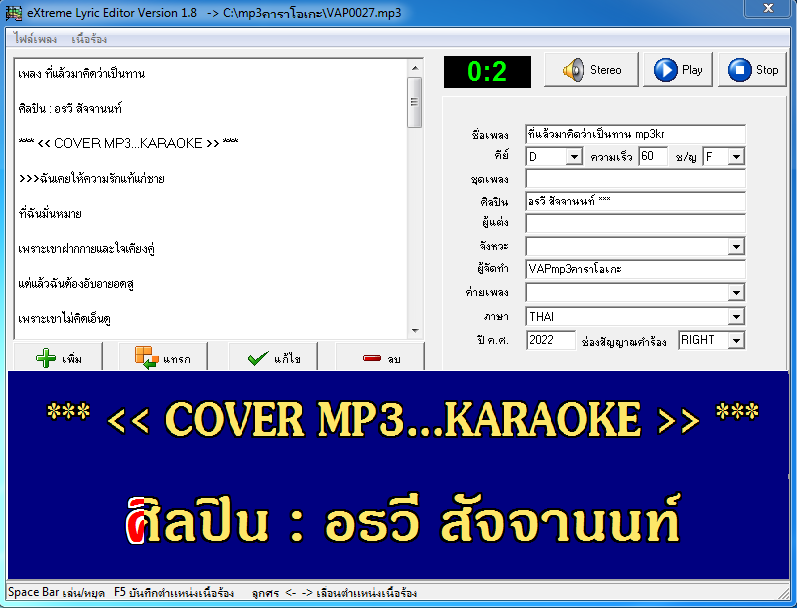797x608 pixels.
Task: Click the แทรก insert button
Action: pos(163,358)
